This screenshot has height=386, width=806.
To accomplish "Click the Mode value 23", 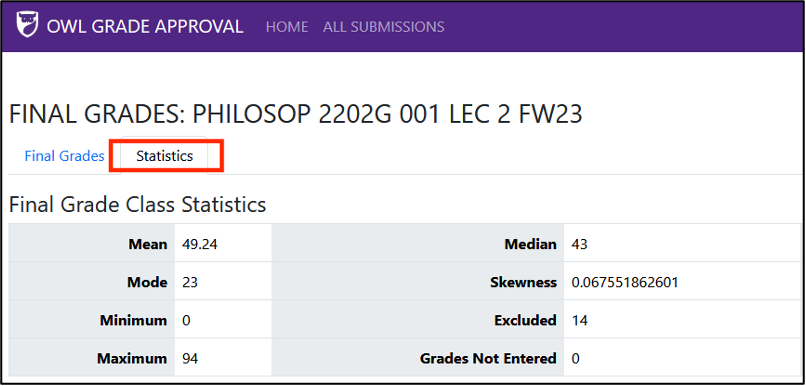I will [190, 283].
